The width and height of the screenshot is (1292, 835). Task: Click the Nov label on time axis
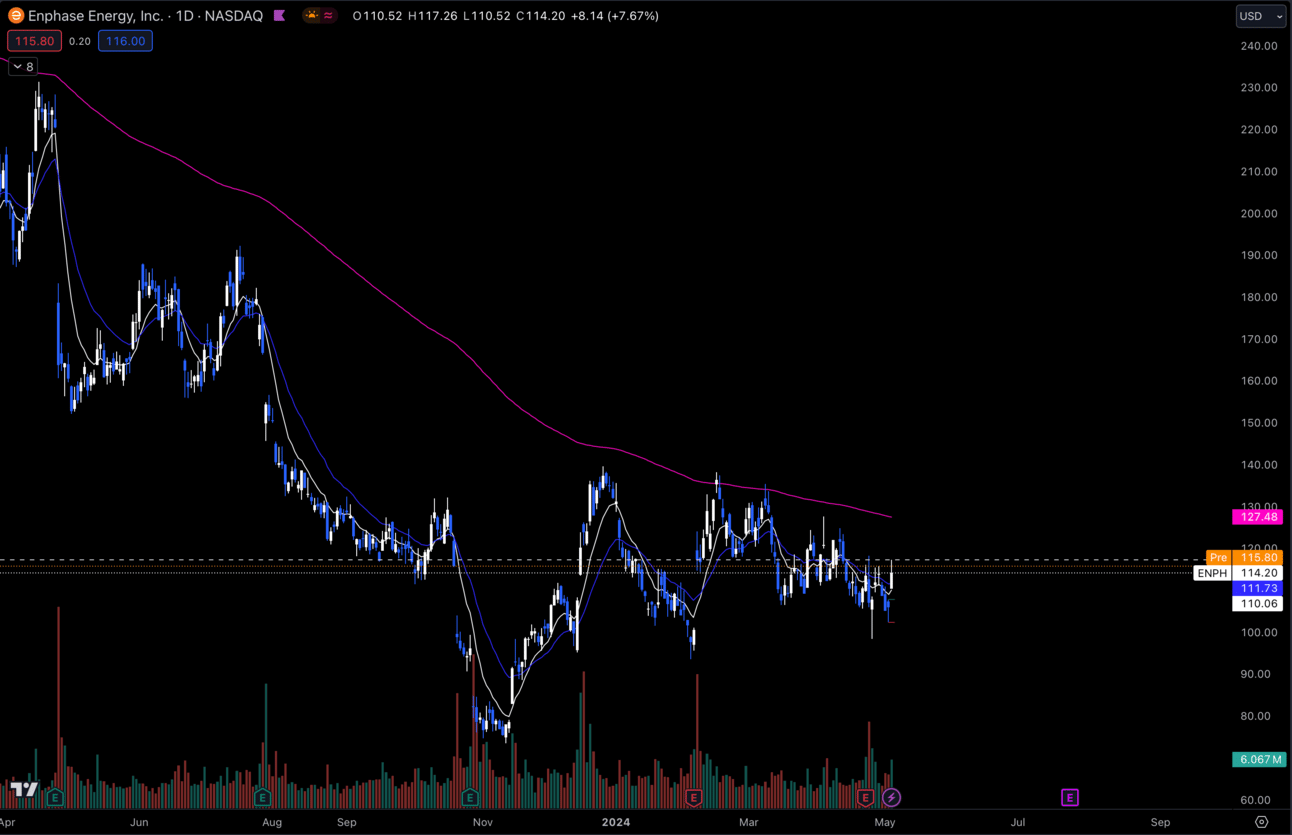point(483,822)
